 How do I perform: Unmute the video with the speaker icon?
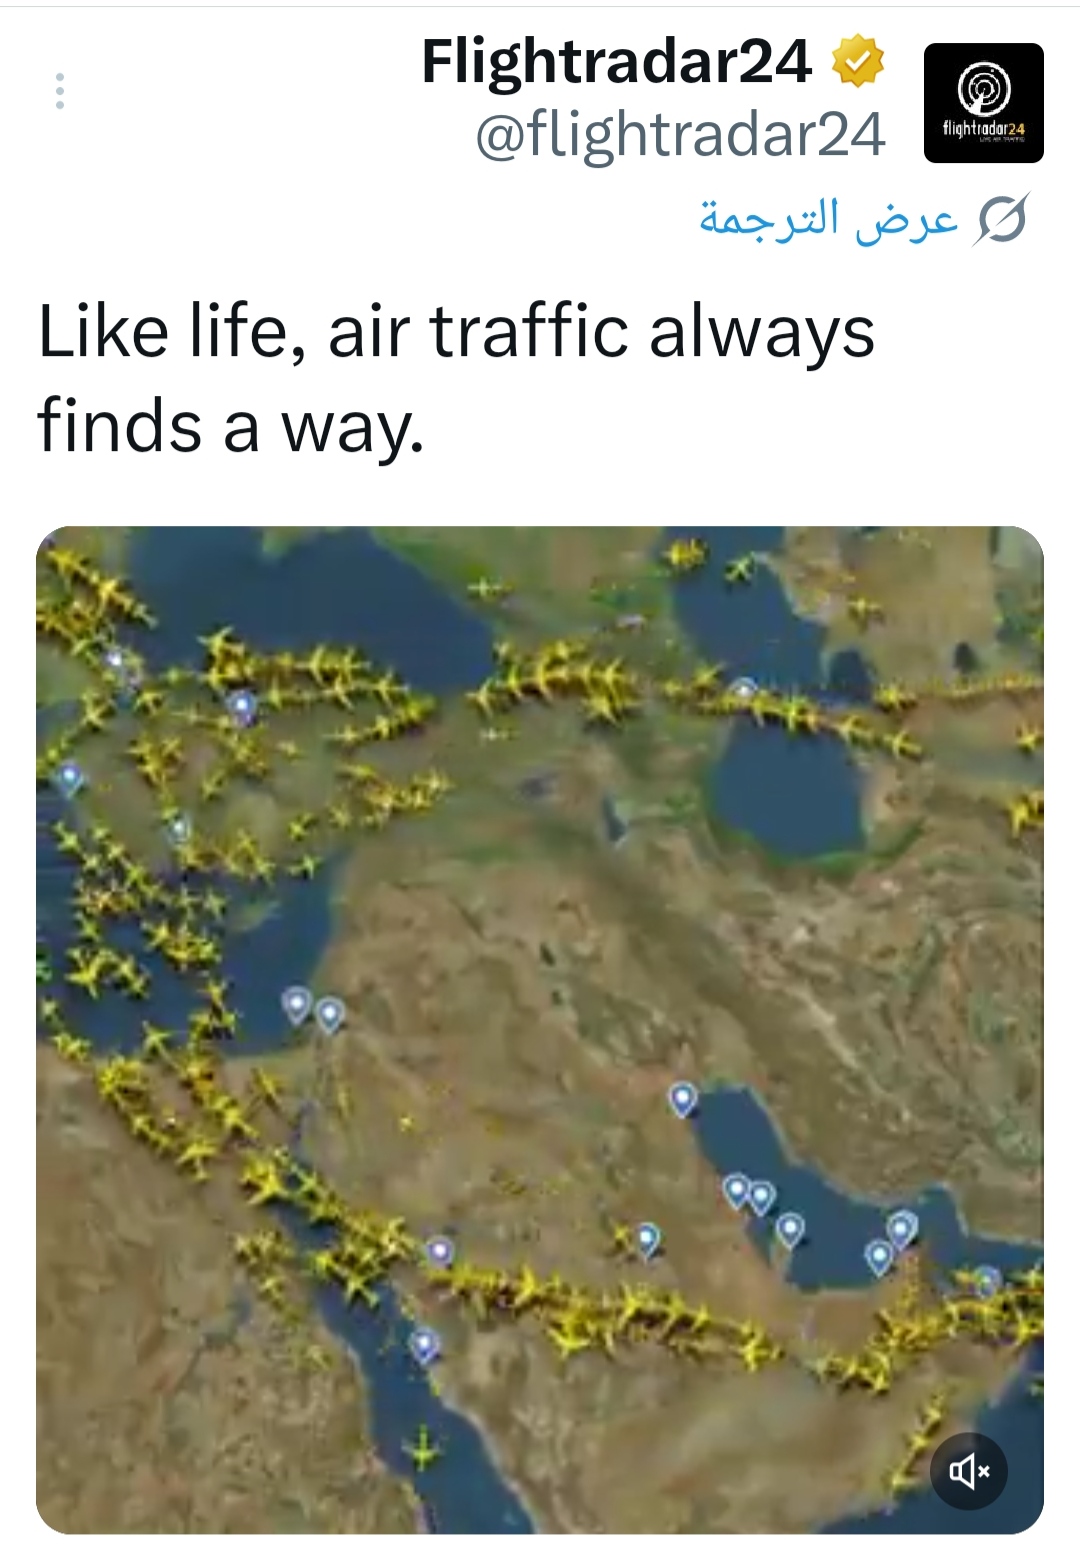[968, 1470]
